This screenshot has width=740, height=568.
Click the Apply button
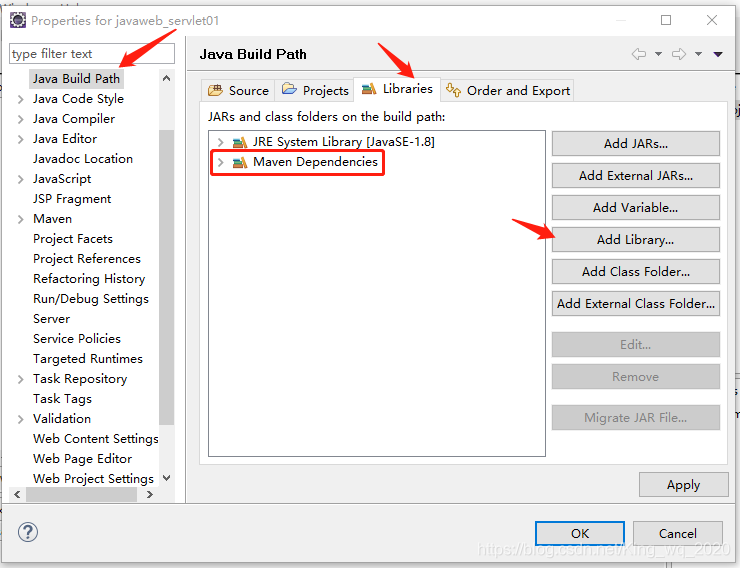pyautogui.click(x=683, y=484)
